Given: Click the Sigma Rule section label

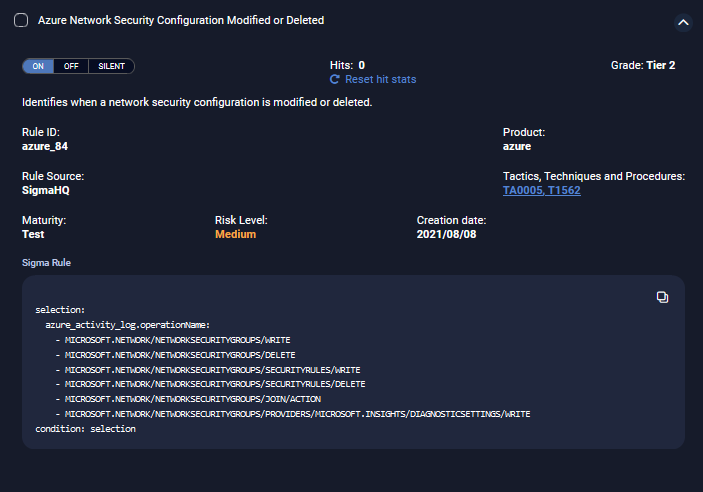Looking at the screenshot, I should point(46,262).
